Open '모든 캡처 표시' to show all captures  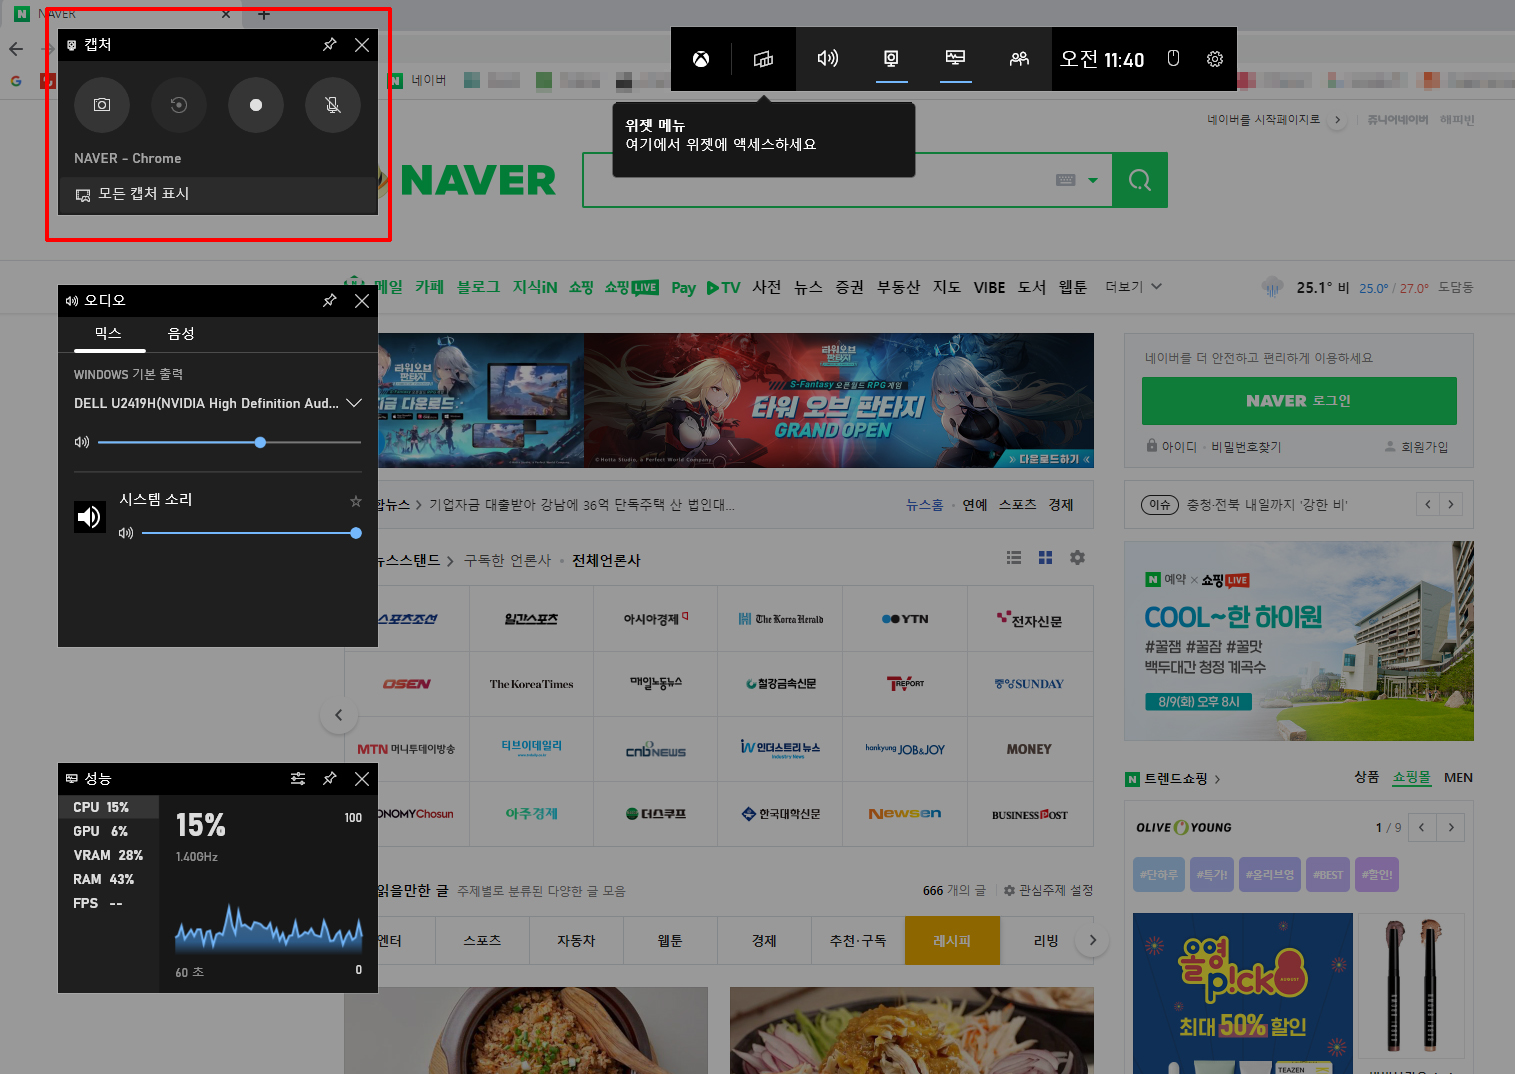[218, 194]
